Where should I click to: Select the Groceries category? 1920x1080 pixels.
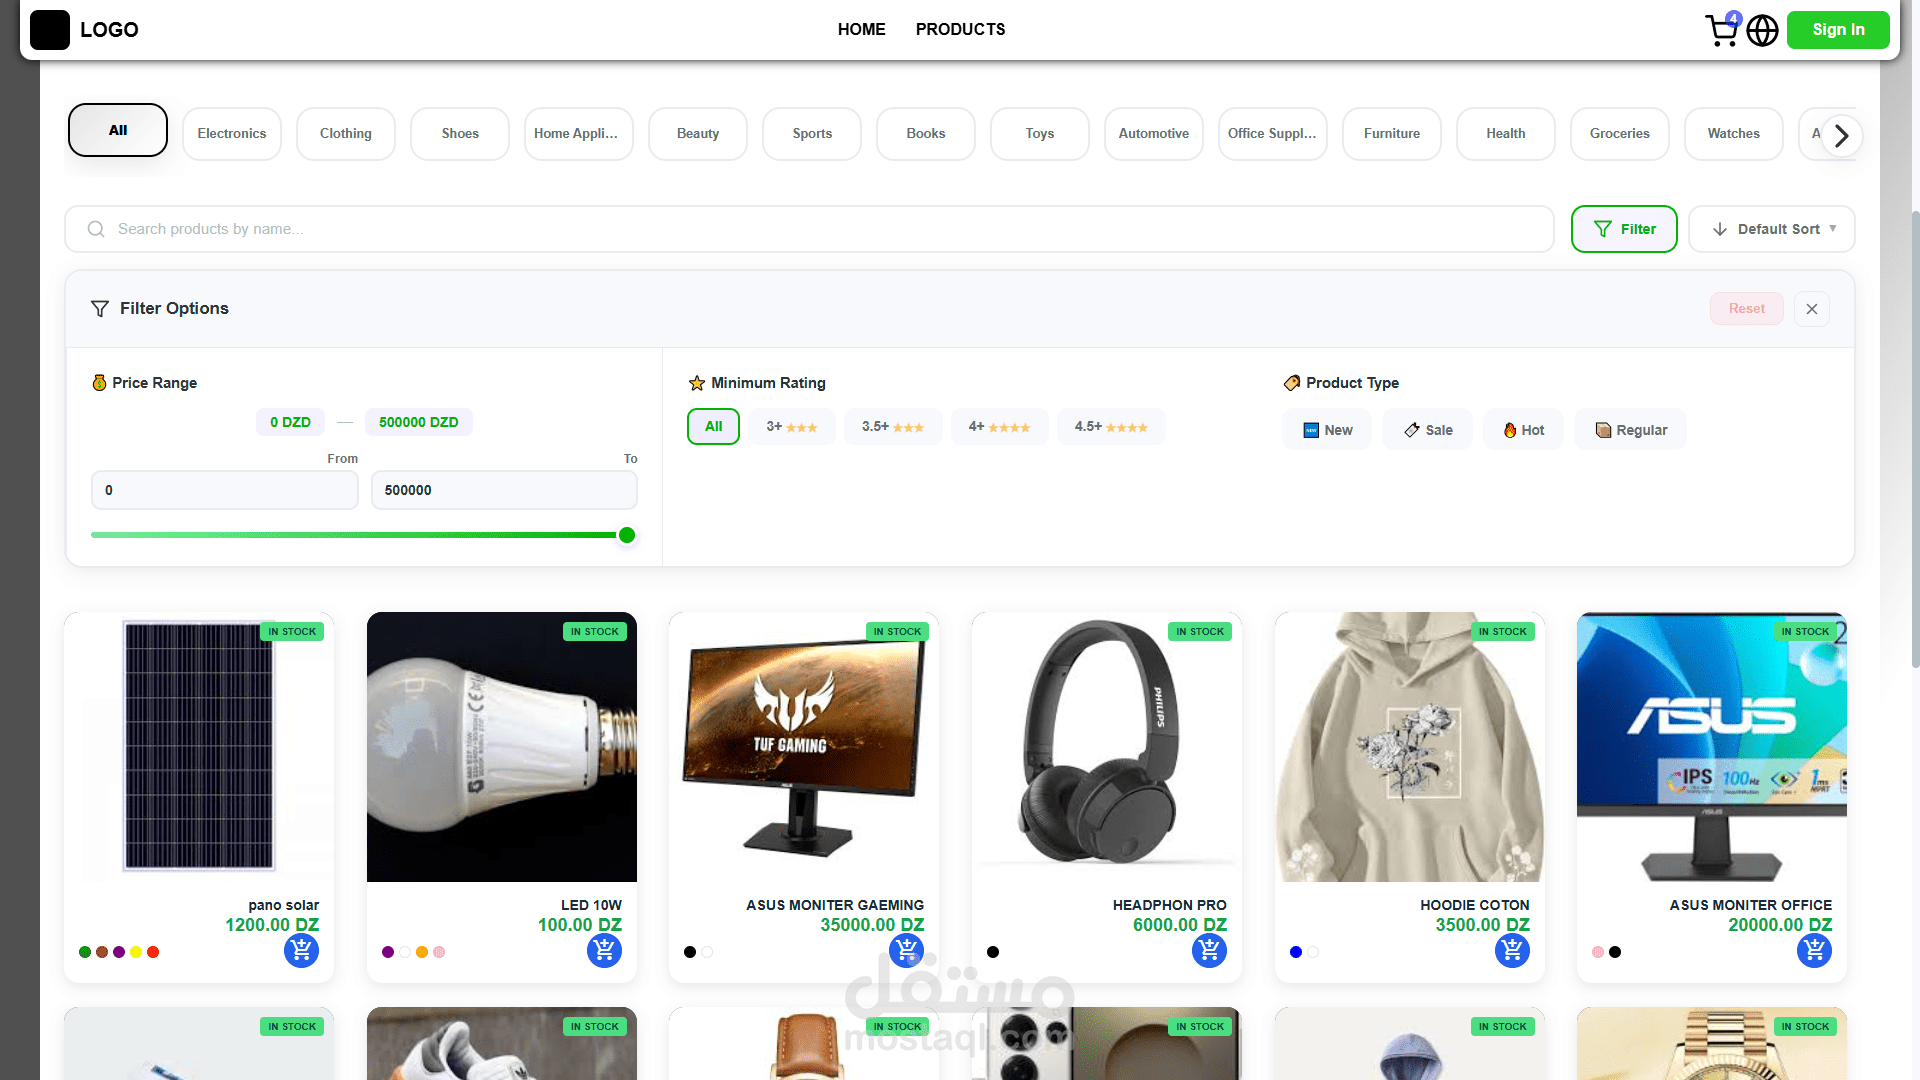pyautogui.click(x=1620, y=134)
